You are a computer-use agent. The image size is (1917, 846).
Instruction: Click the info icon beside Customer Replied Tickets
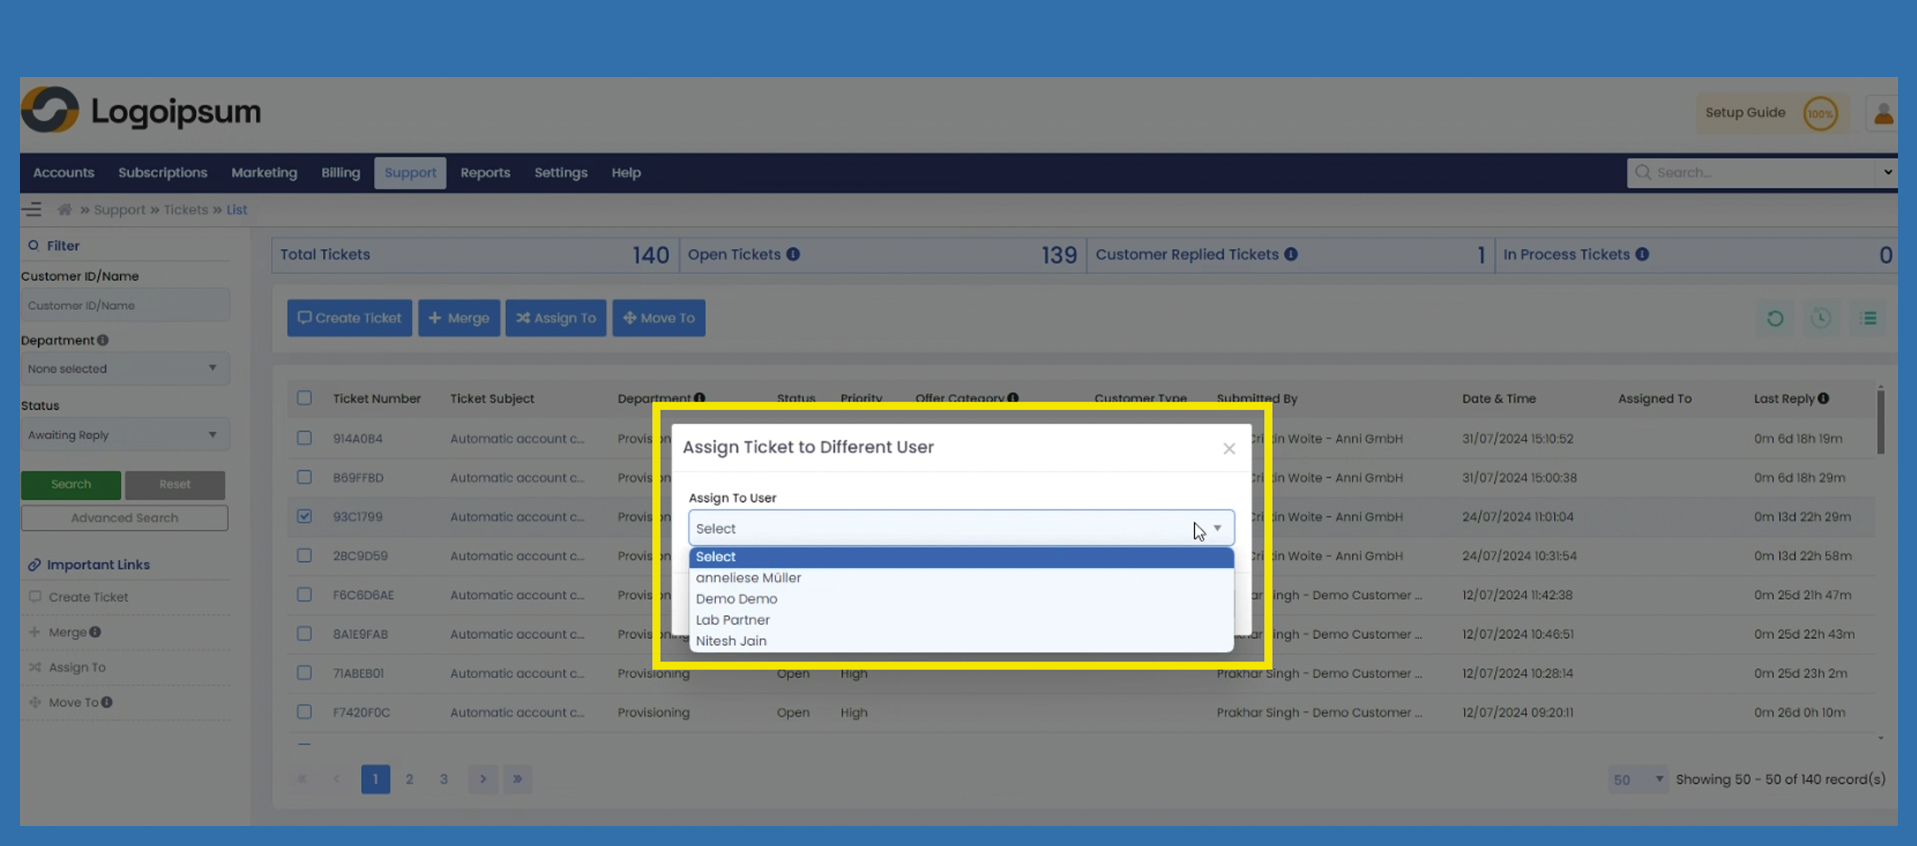coord(1291,255)
